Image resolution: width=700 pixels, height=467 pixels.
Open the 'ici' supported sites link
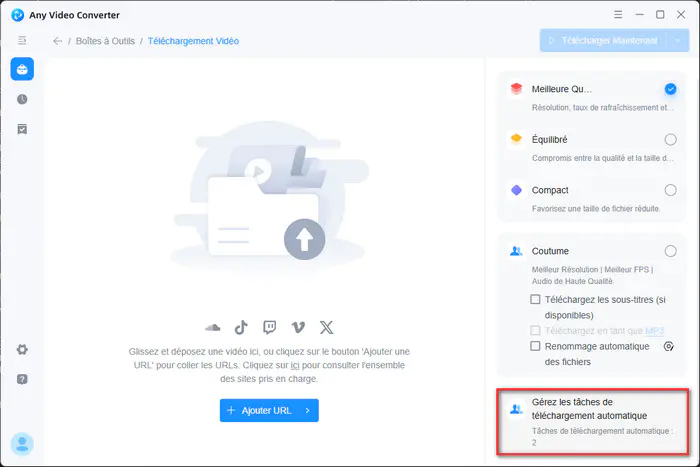(295, 365)
